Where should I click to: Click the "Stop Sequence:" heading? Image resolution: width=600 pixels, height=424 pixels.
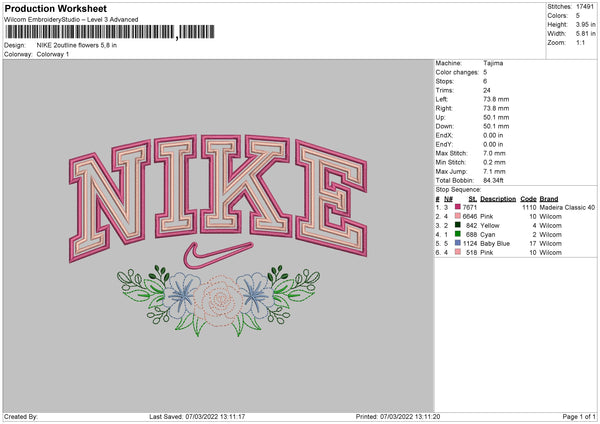point(458,189)
